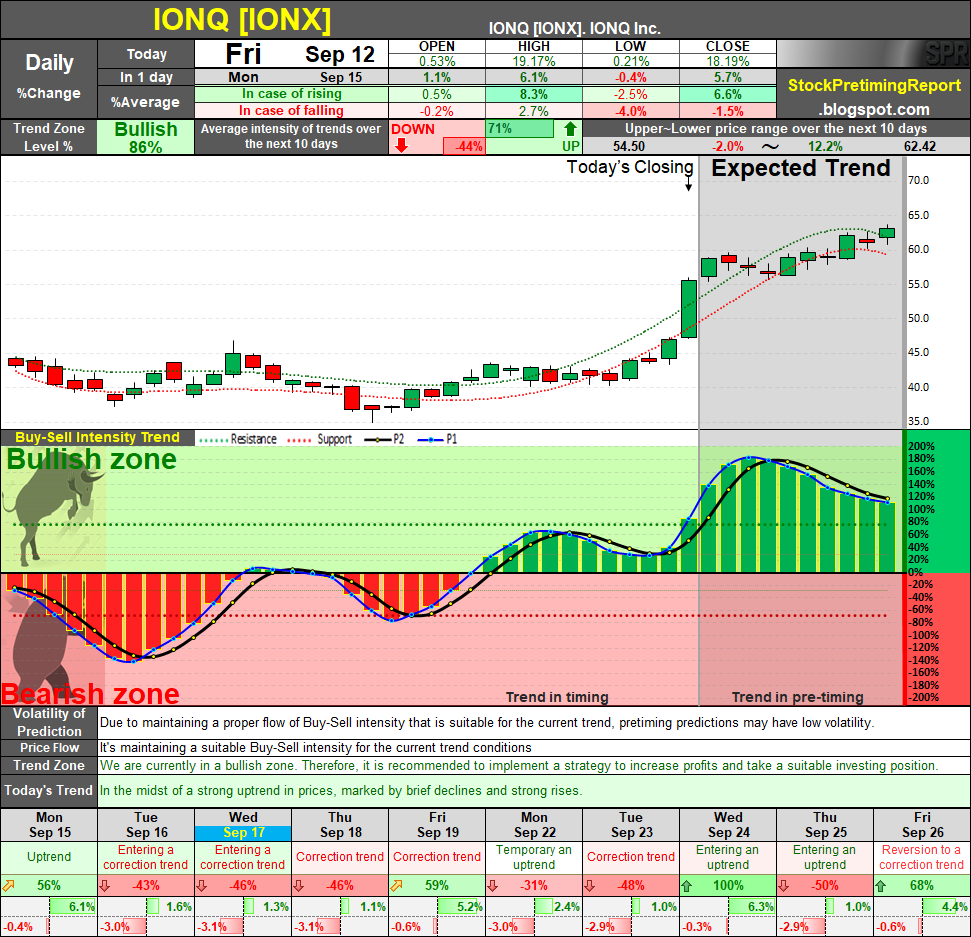Select the Mon Sep 22 forecast column header
Image resolution: width=971 pixels, height=937 pixels.
coord(534,825)
